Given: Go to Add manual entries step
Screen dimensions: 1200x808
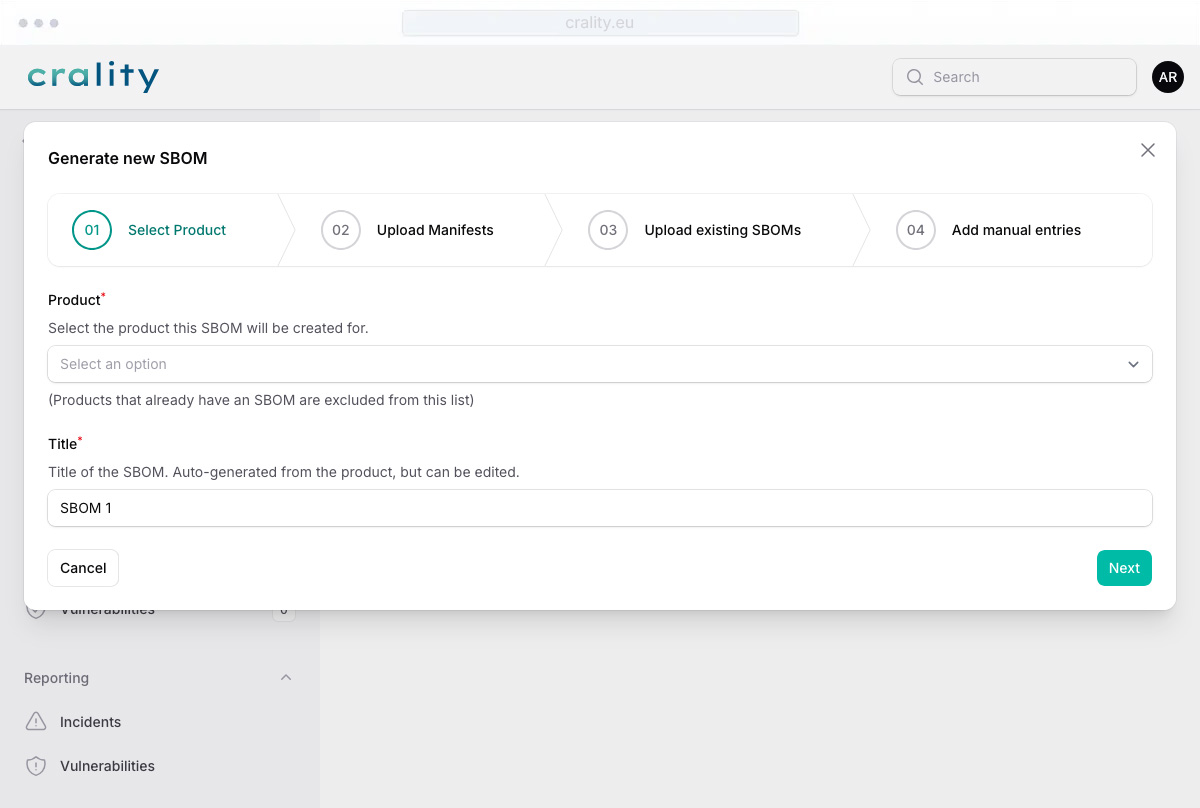Looking at the screenshot, I should (1016, 230).
